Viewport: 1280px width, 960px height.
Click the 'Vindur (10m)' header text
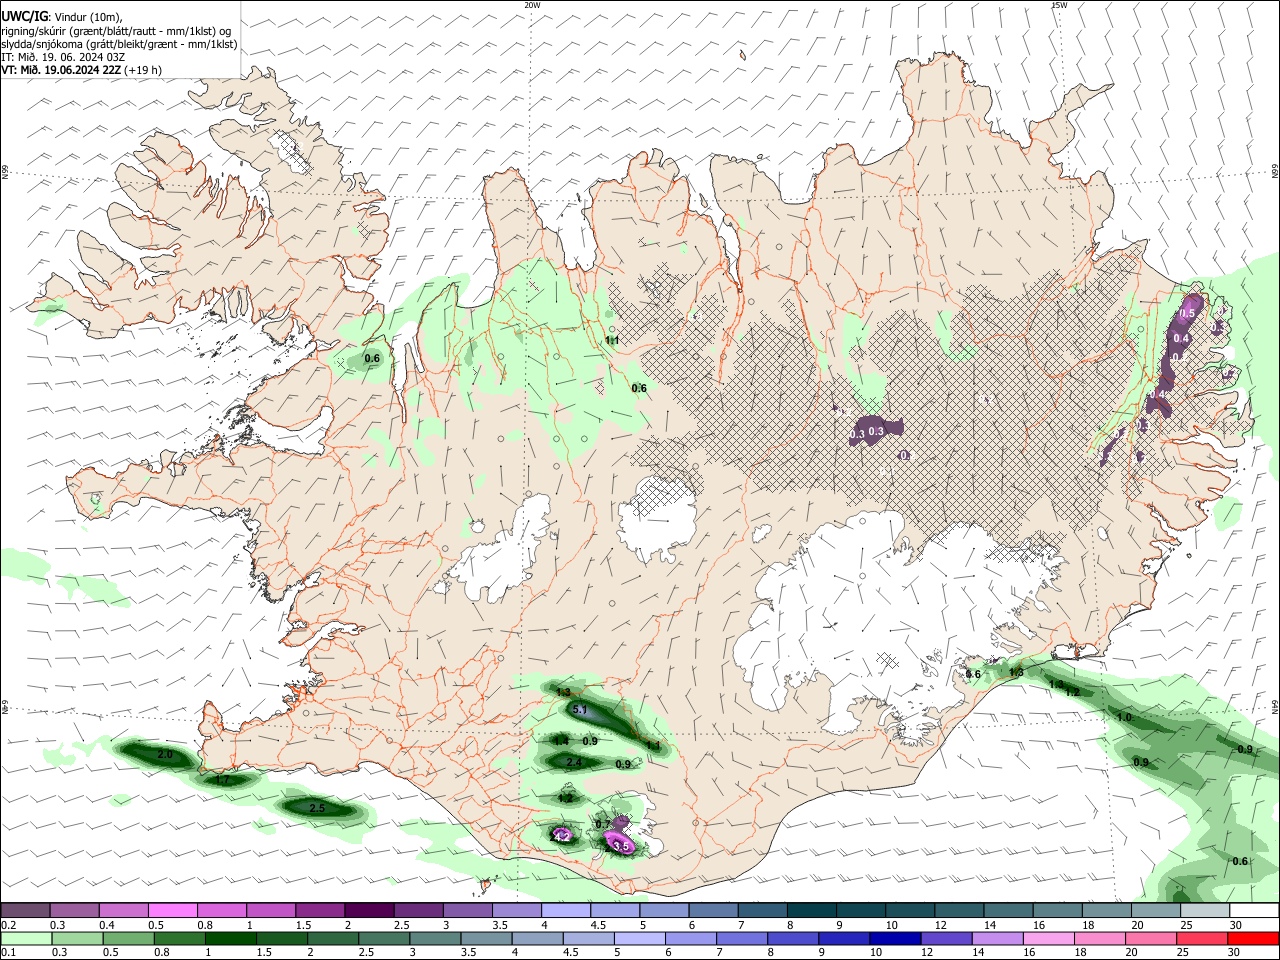click(x=87, y=16)
